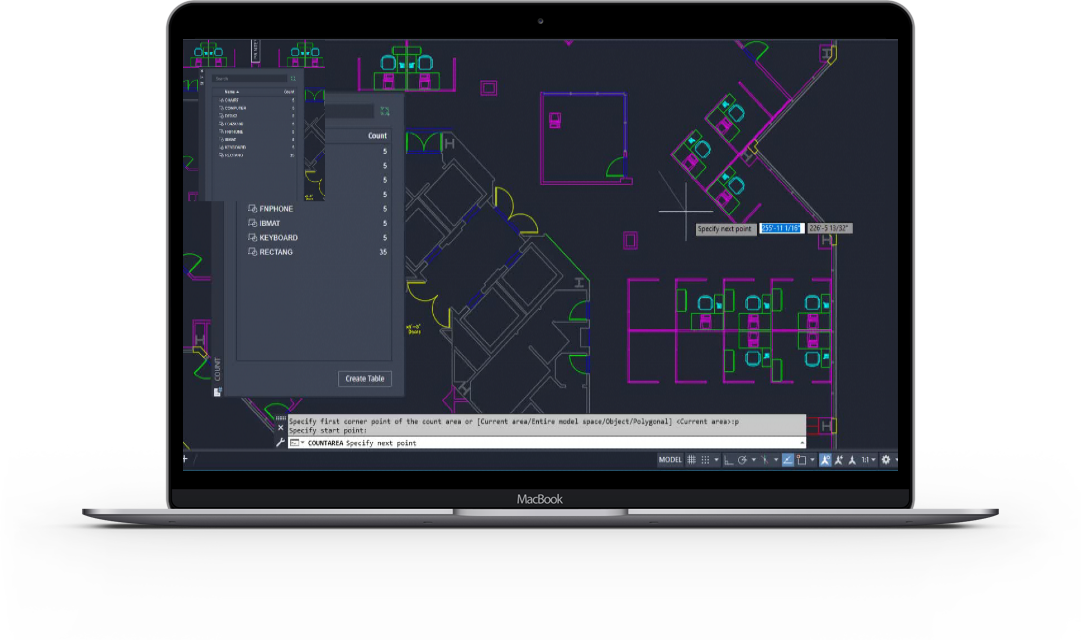Viewport: 1081px width, 640px height.
Task: Toggle highlighted annotation visibility icon
Action: [825, 460]
